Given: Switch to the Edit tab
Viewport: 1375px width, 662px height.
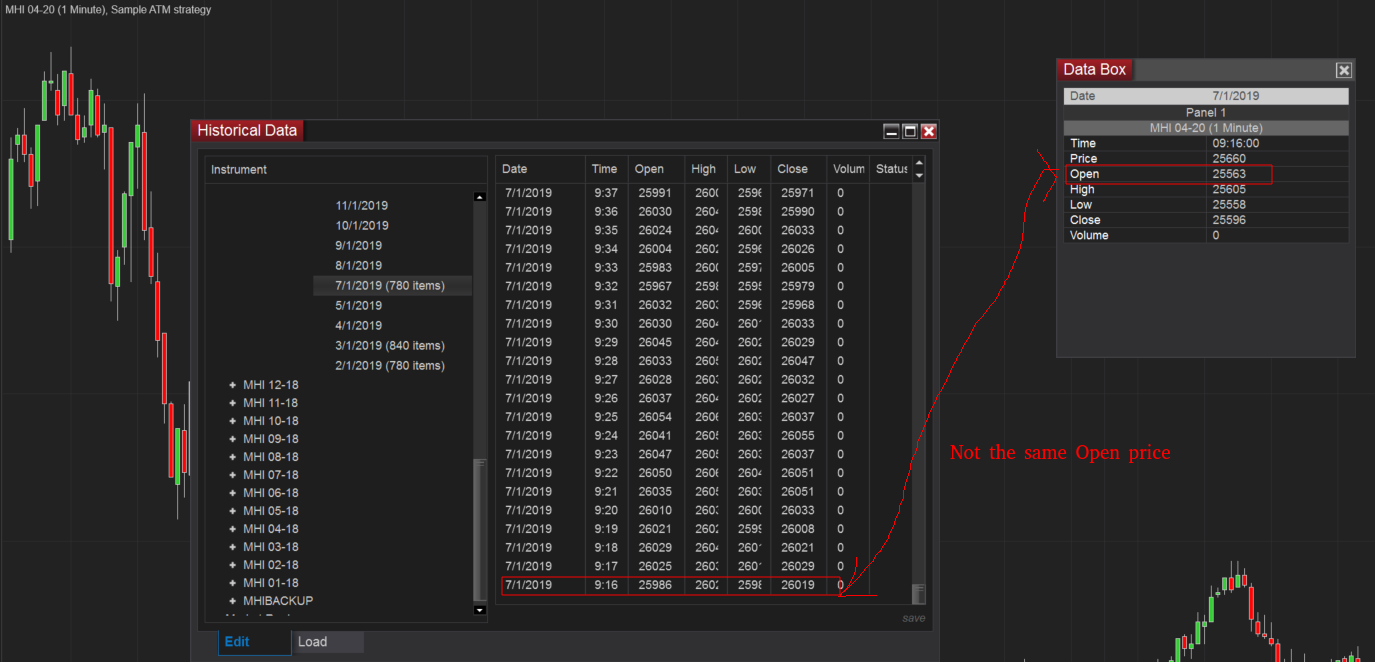Looking at the screenshot, I should click(254, 642).
